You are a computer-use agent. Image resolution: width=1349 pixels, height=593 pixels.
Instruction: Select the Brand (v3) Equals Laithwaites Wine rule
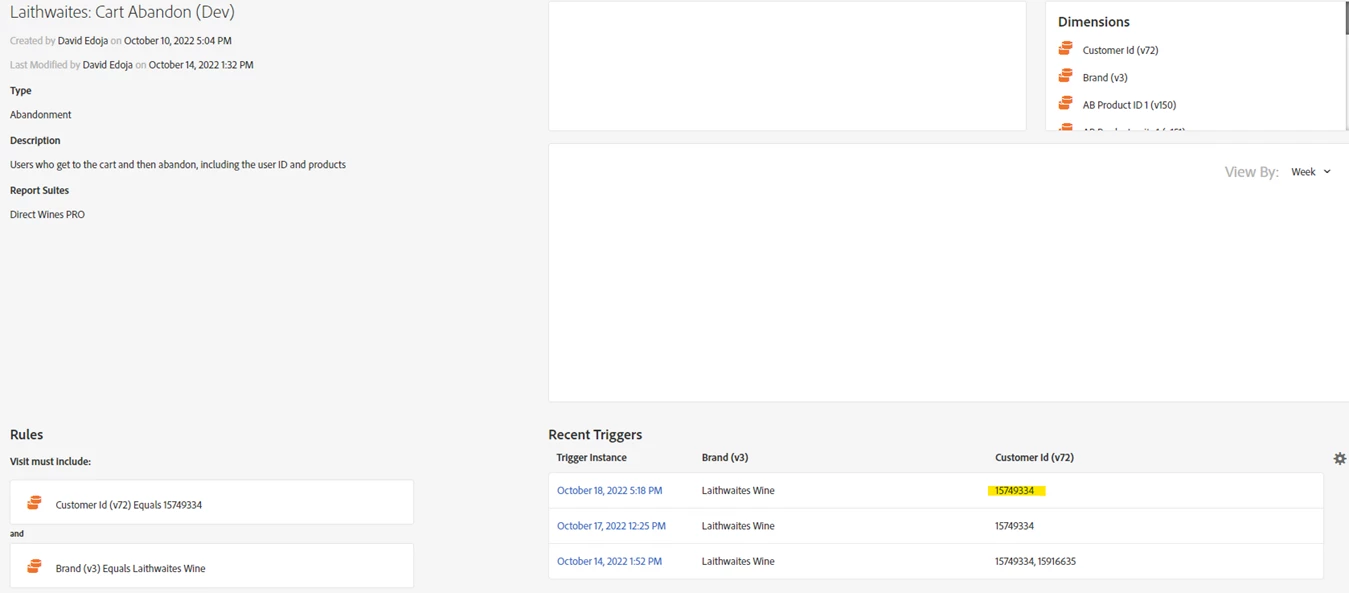pyautogui.click(x=212, y=566)
